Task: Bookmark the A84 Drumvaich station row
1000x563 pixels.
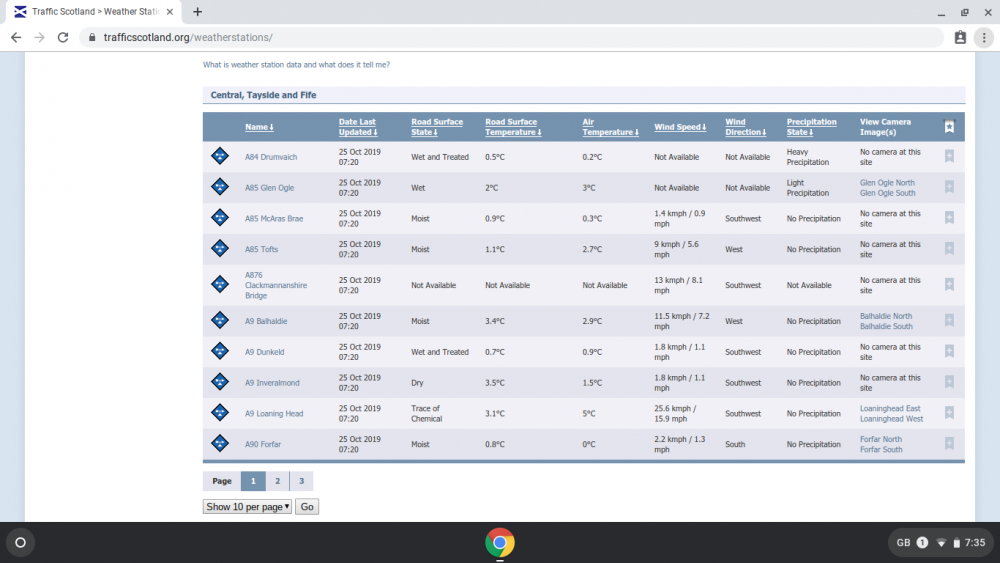Action: point(949,156)
